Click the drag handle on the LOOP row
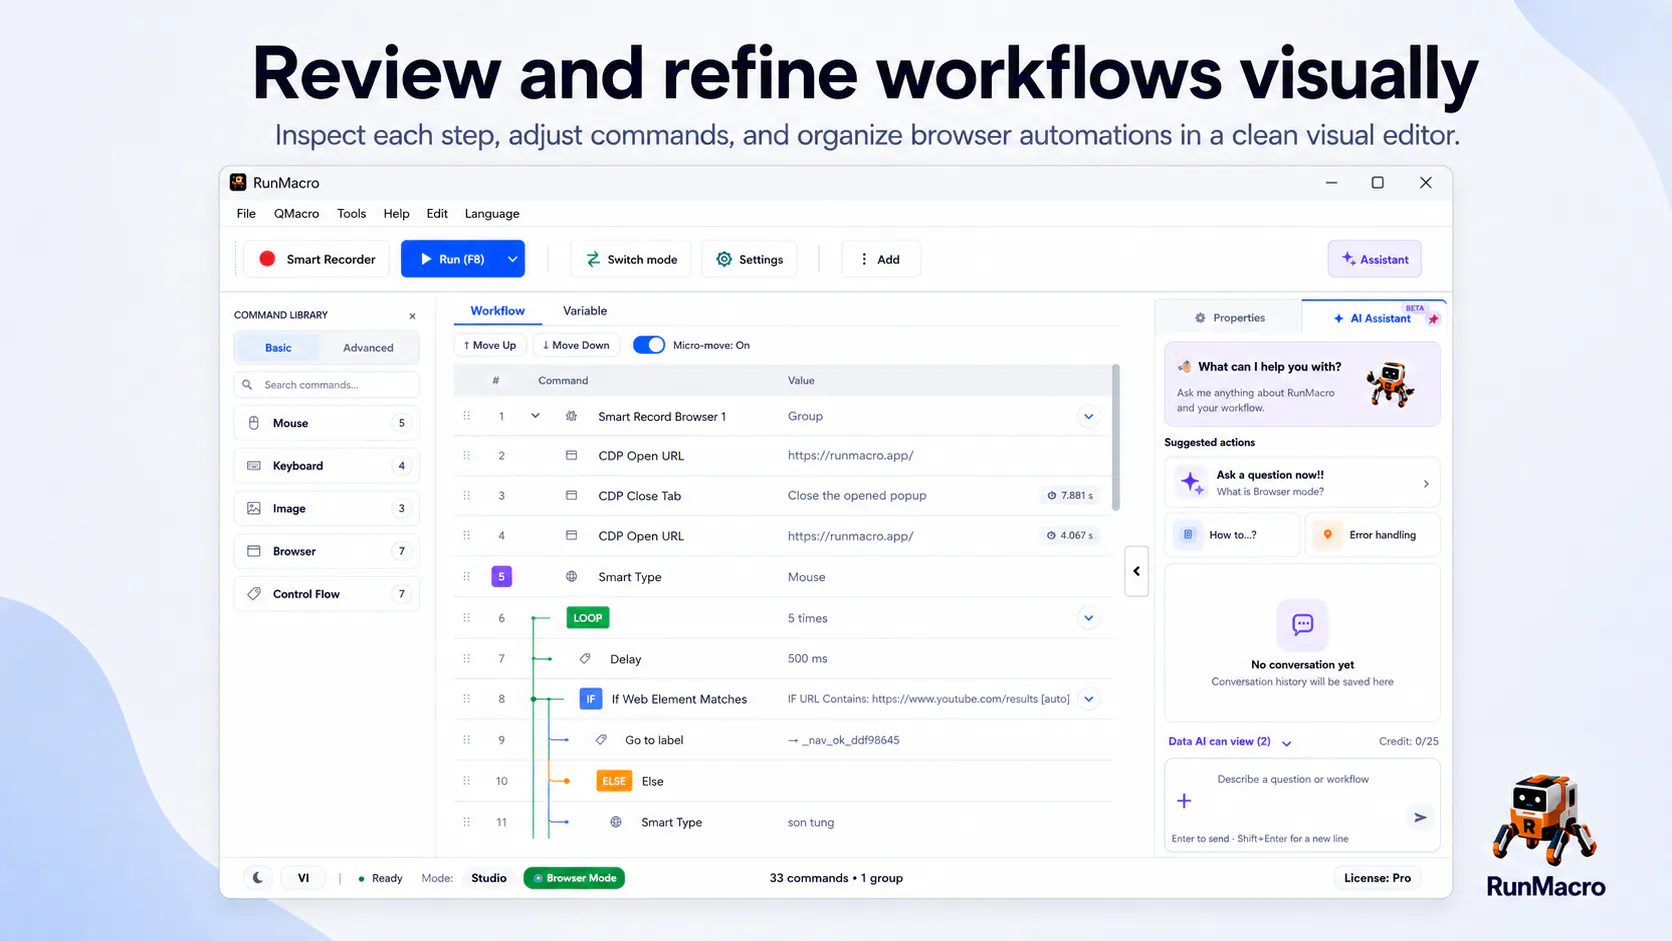1672x941 pixels. [x=466, y=618]
